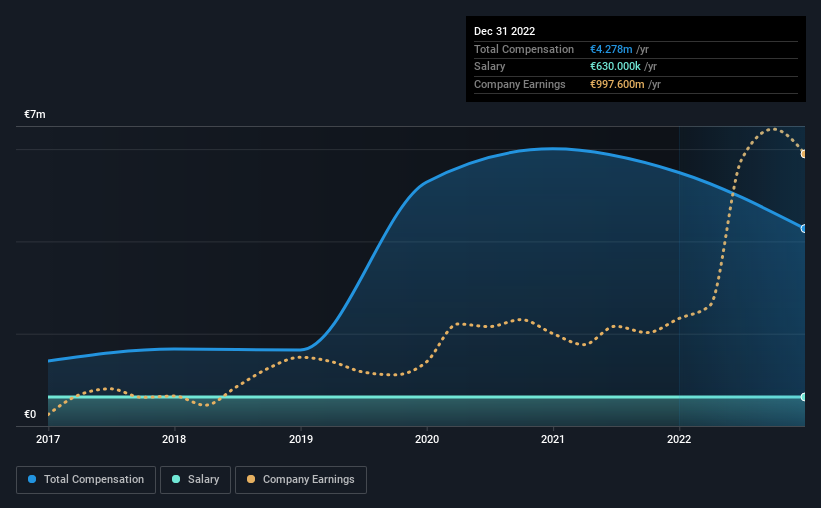
Task: Click the €0 y-axis label
Action: point(30,414)
